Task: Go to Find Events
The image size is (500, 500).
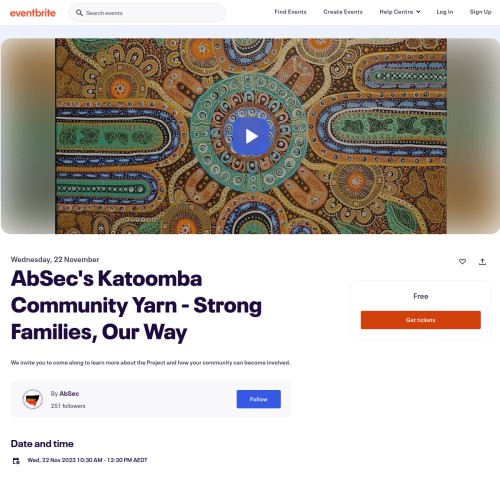Action: 290,12
